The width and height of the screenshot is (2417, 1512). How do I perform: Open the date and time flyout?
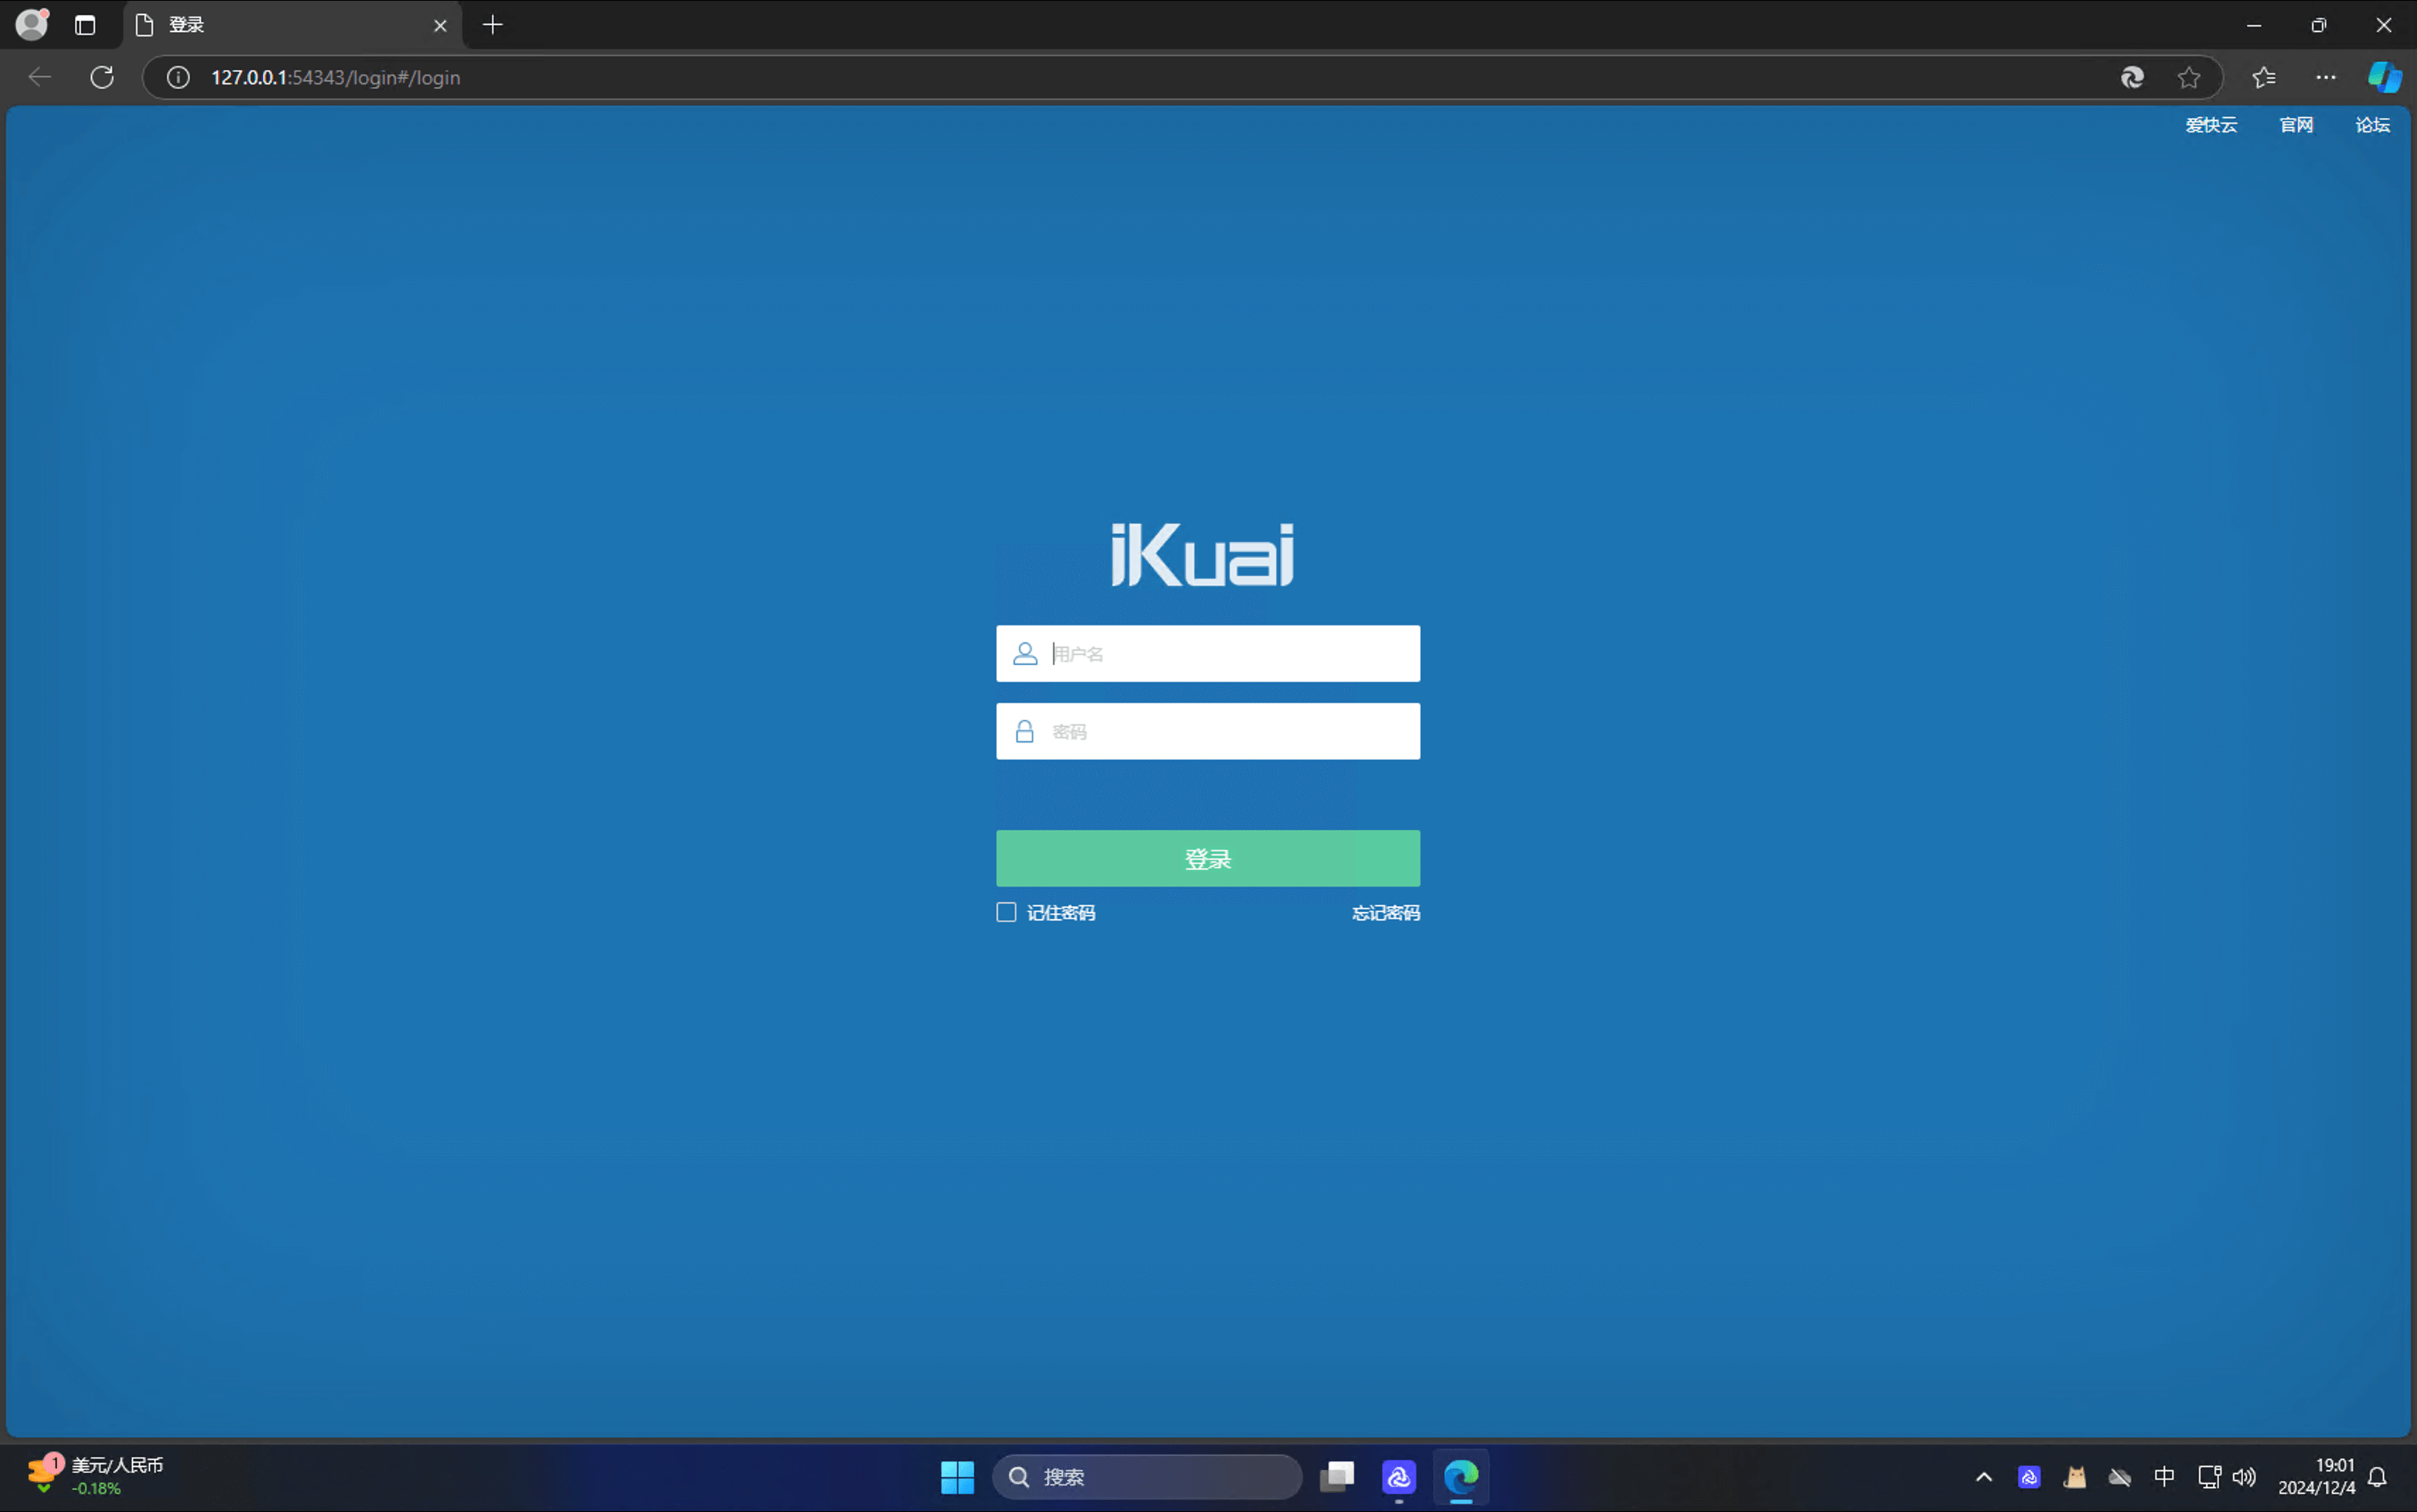[2316, 1477]
